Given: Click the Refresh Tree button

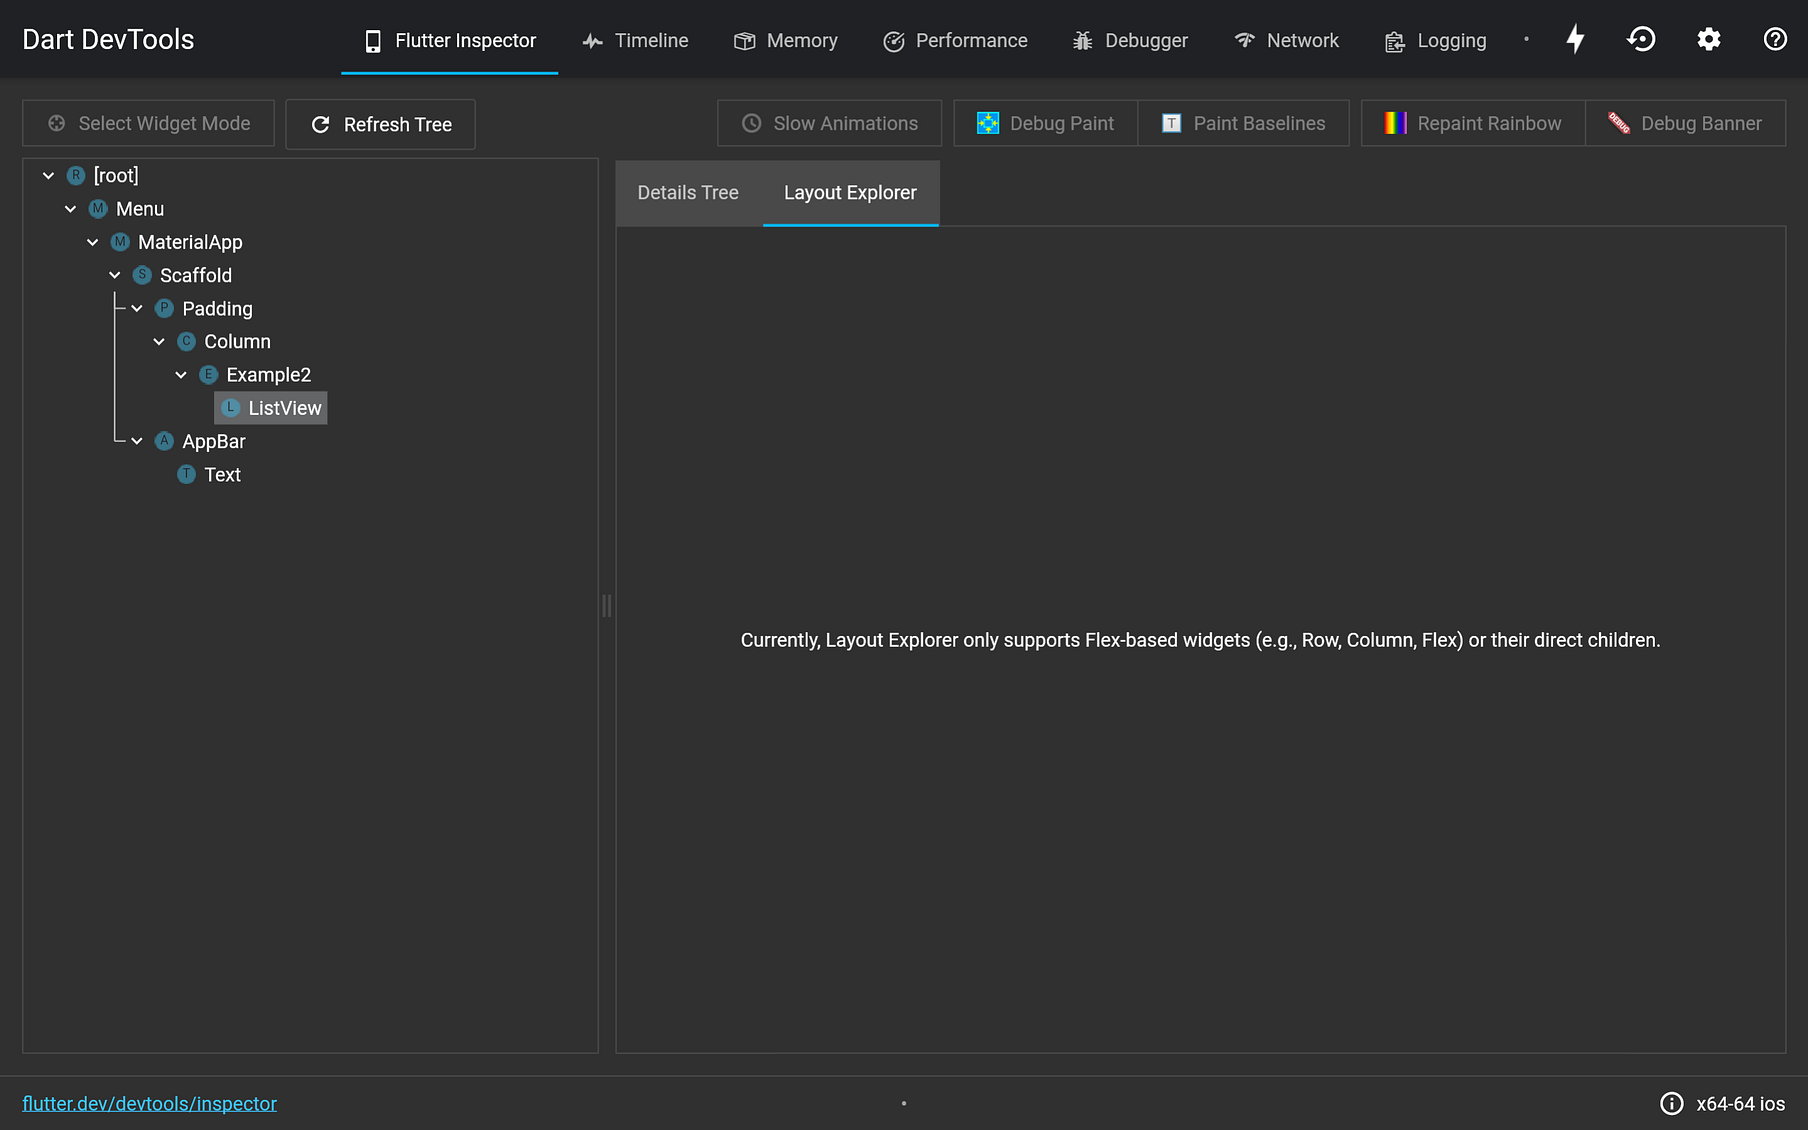Looking at the screenshot, I should pyautogui.click(x=380, y=124).
